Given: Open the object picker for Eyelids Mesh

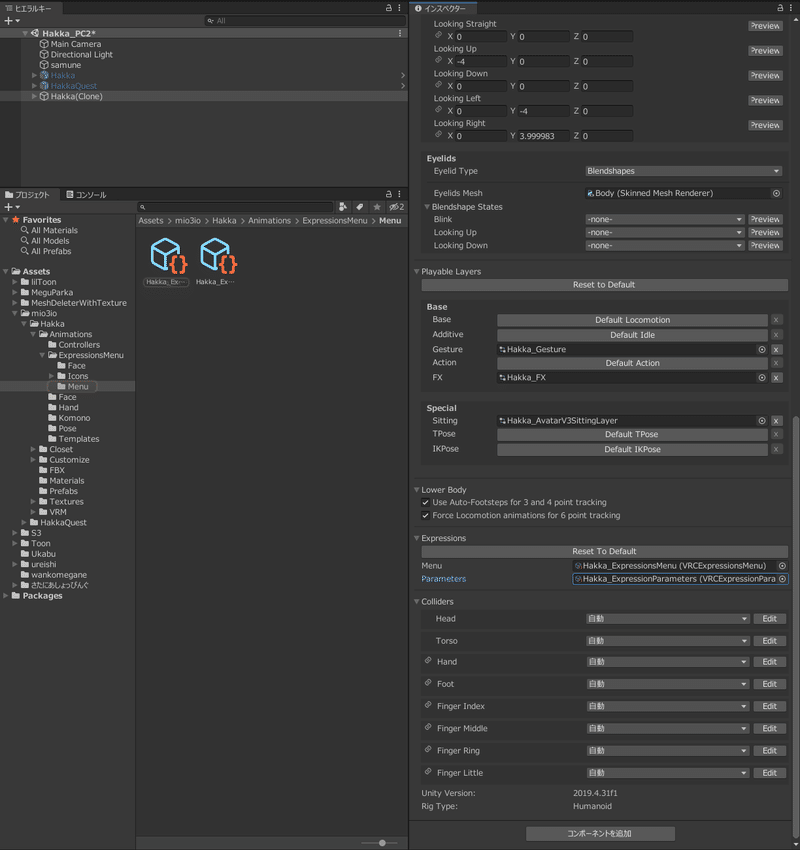Looking at the screenshot, I should (x=776, y=194).
